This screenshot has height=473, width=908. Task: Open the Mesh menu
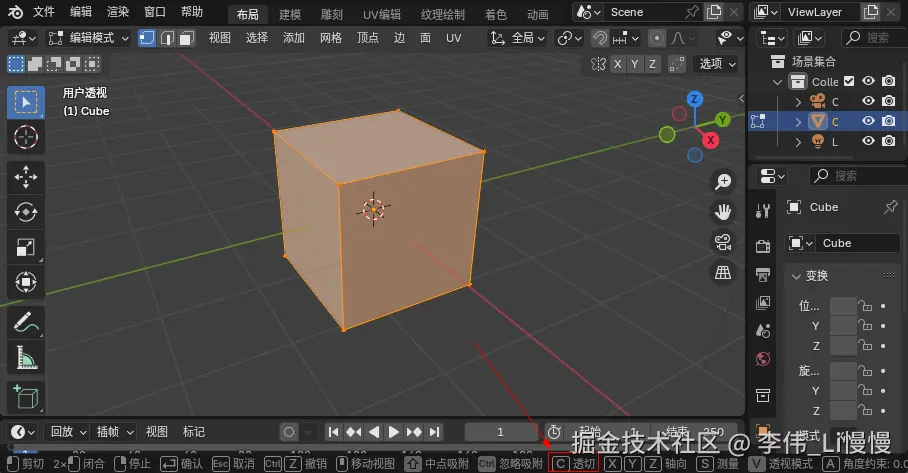tap(331, 38)
